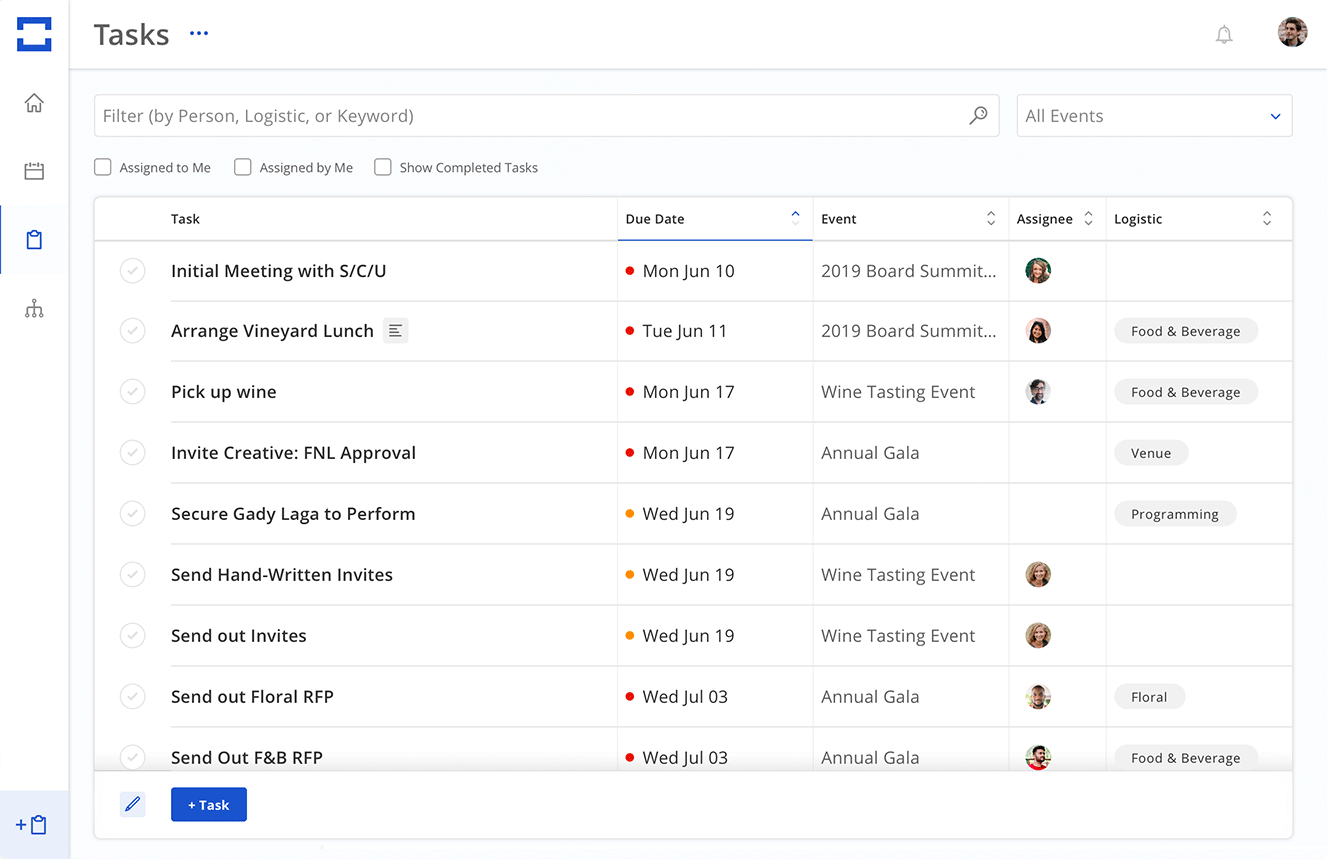Enable Show Completed Tasks
1327x859 pixels.
tap(383, 167)
